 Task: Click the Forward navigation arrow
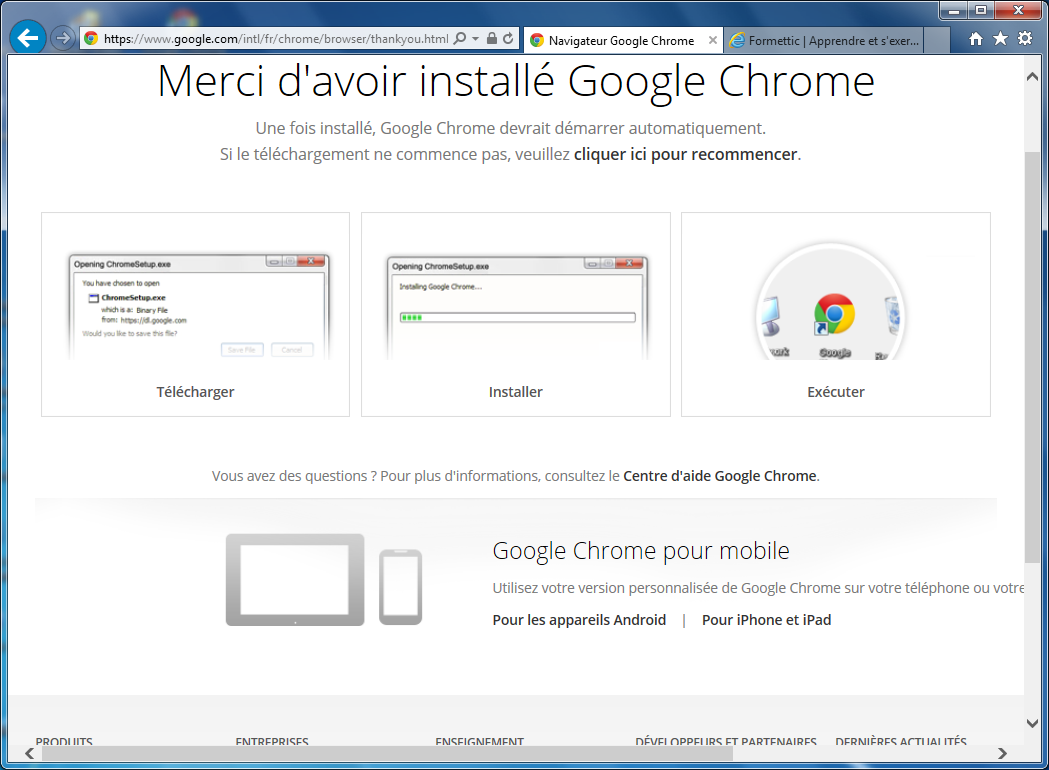pyautogui.click(x=62, y=38)
